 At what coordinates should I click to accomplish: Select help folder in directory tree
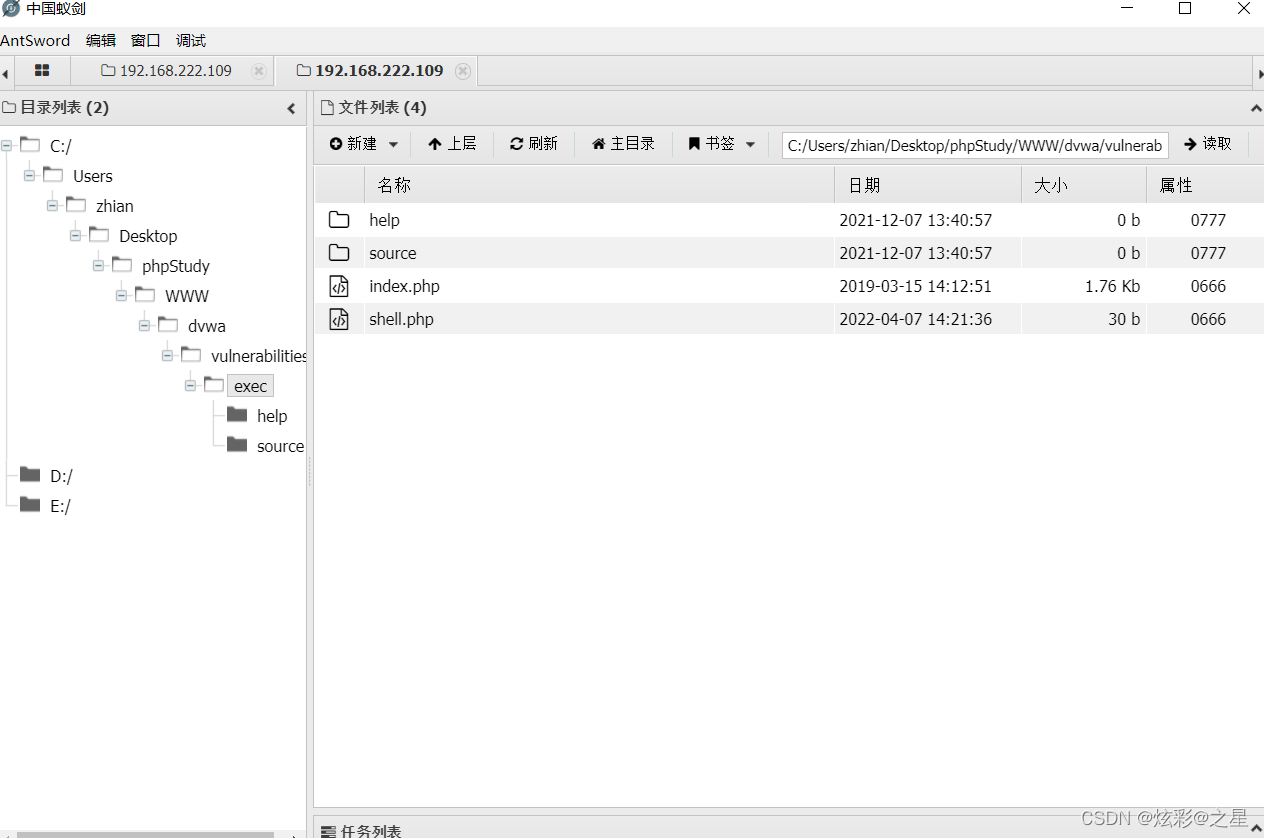click(272, 416)
